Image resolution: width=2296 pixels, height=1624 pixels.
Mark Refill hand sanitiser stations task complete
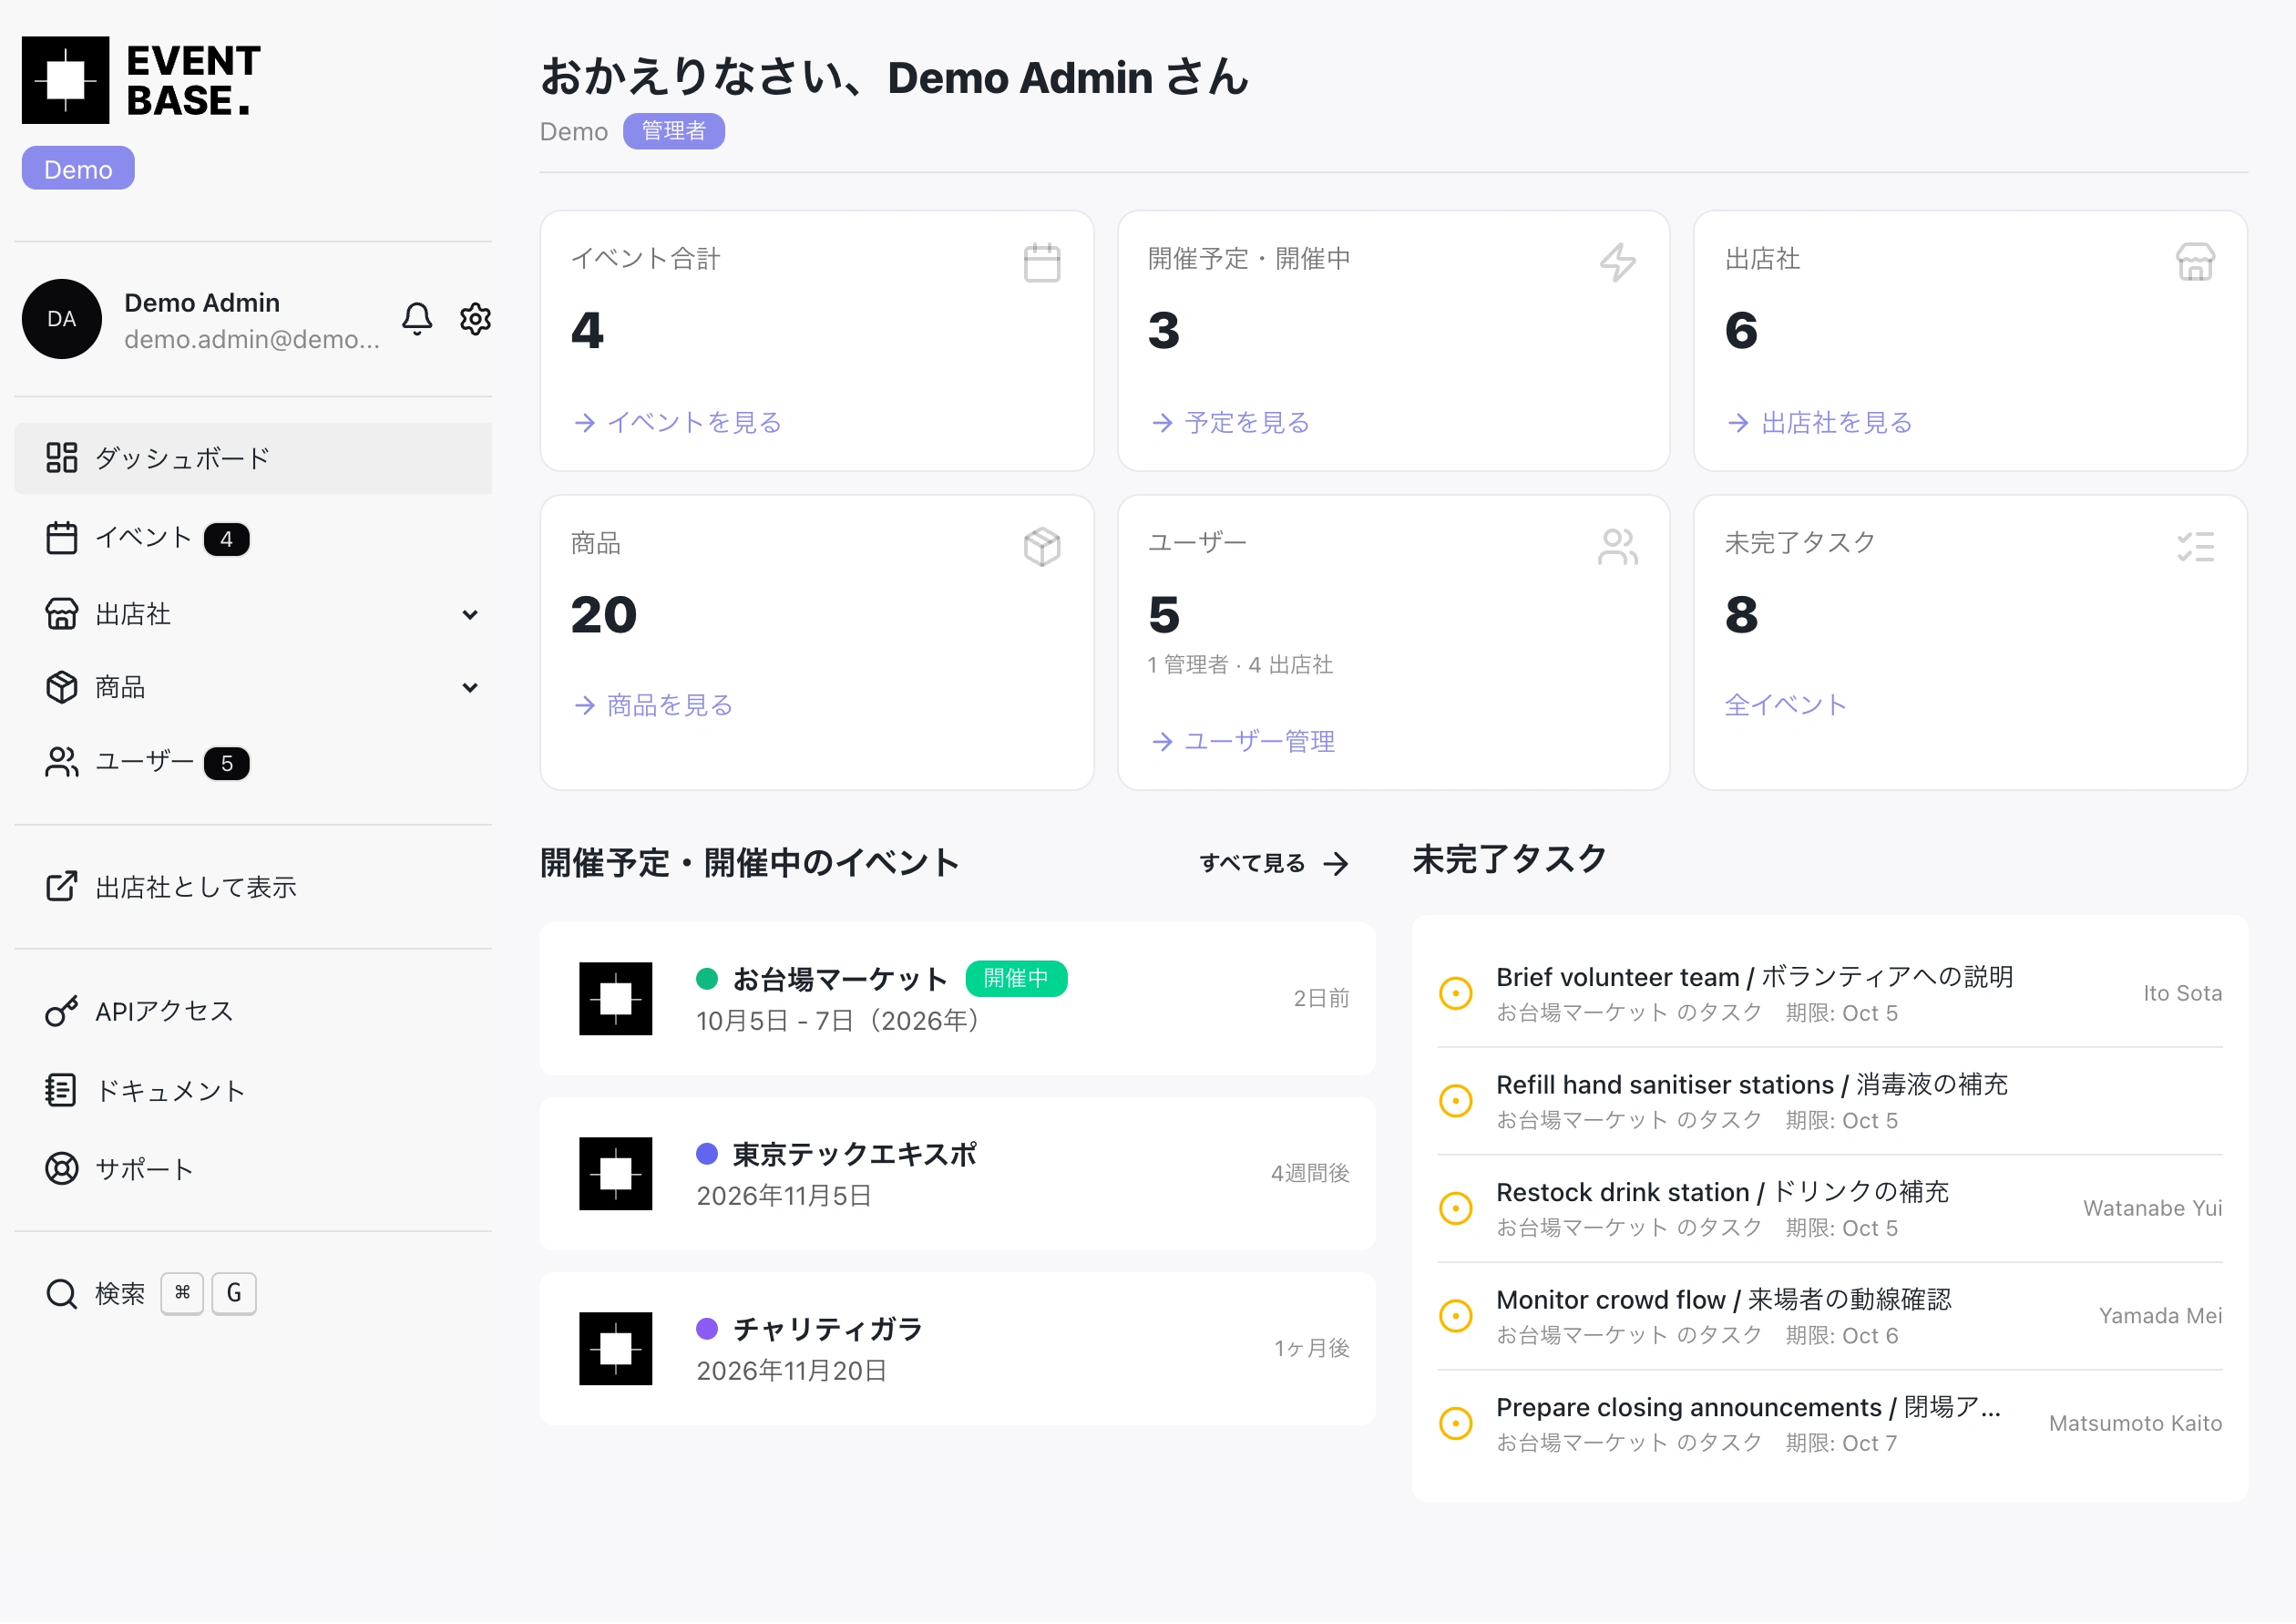click(x=1455, y=1101)
